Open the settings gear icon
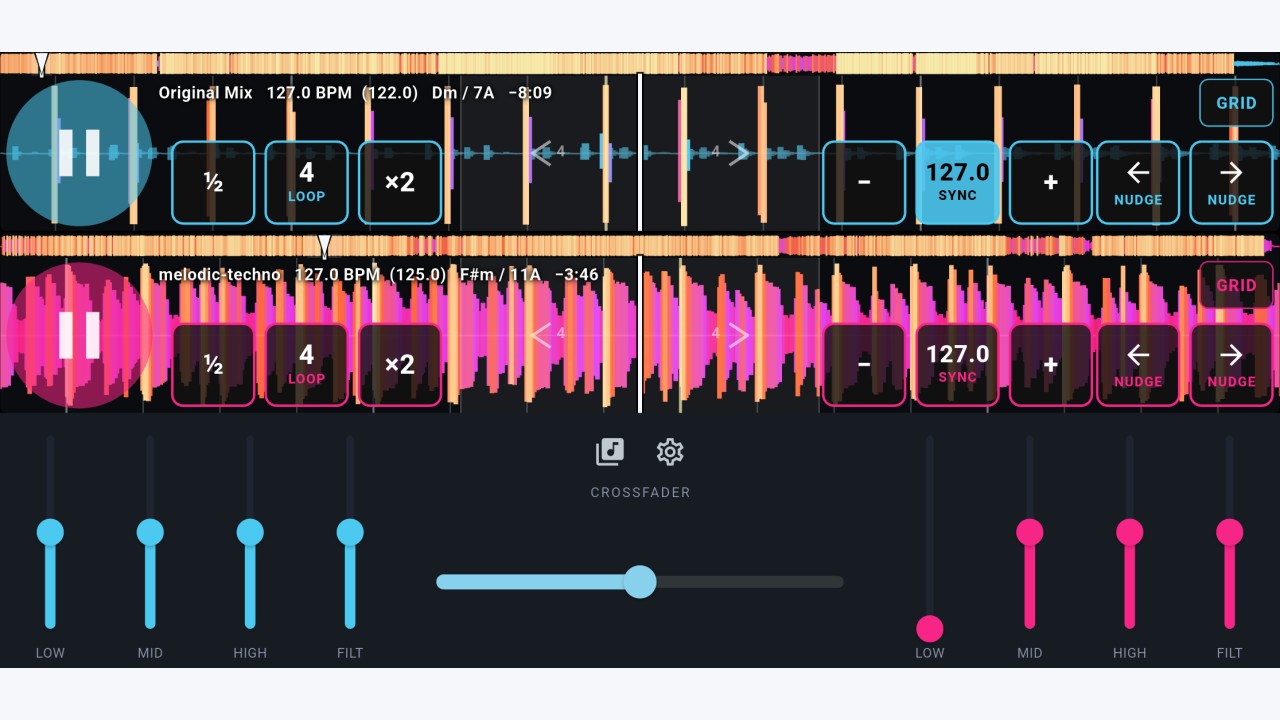The width and height of the screenshot is (1280, 720). tap(670, 452)
